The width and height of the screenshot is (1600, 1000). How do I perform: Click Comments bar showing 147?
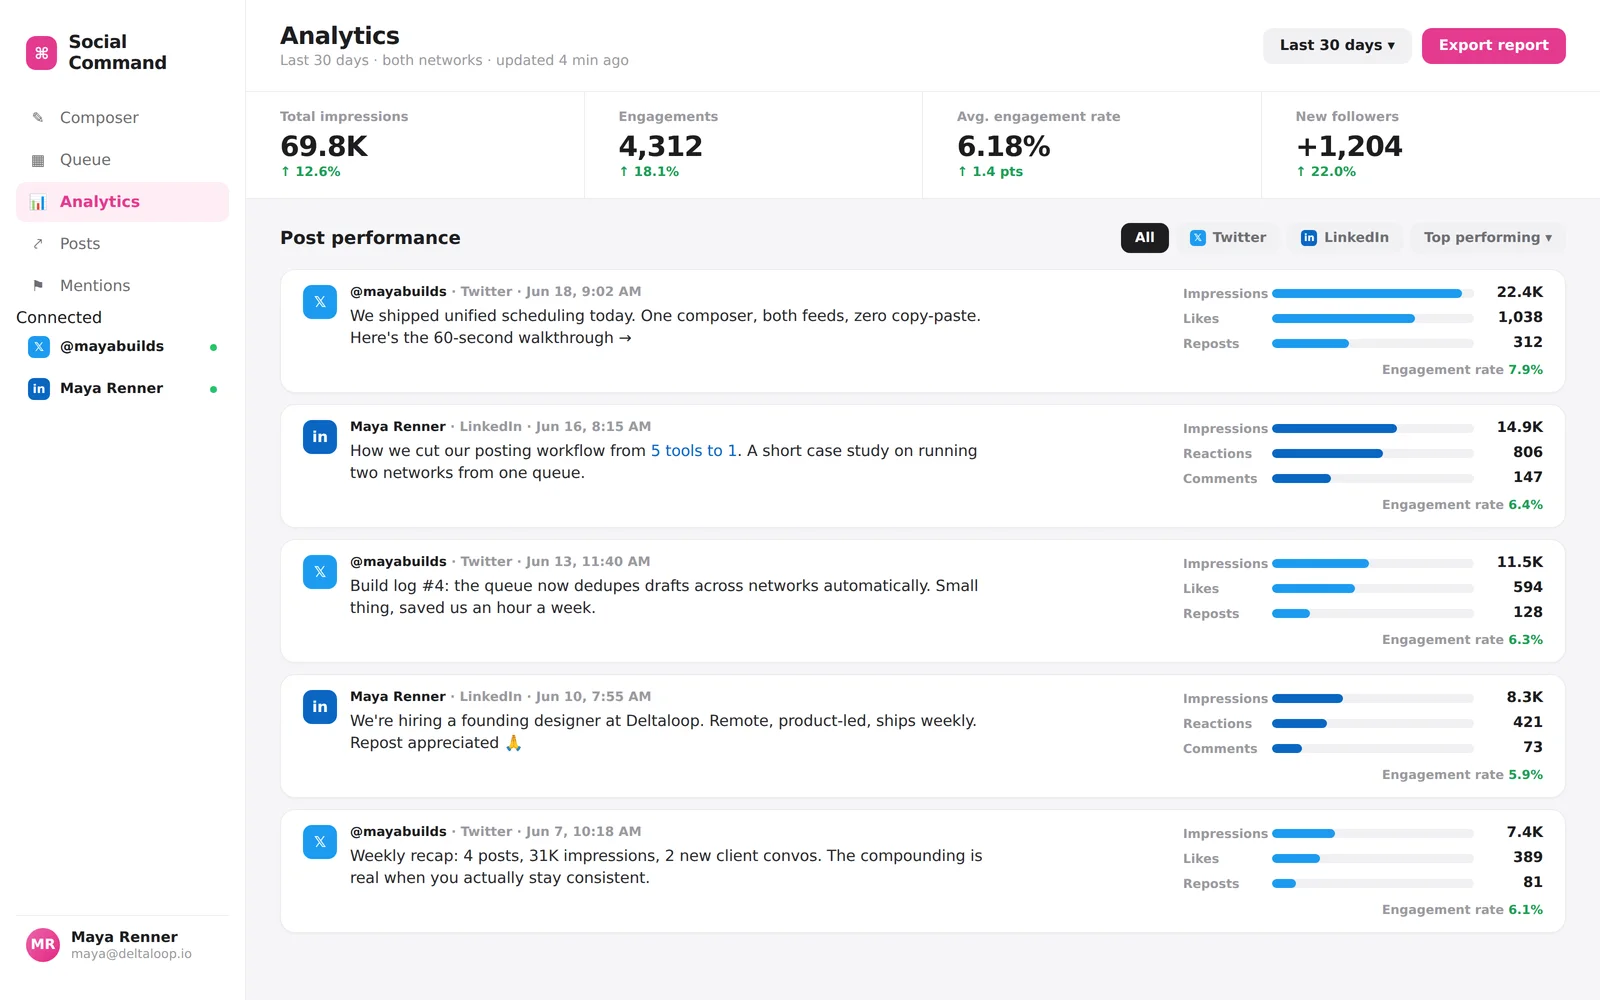click(1373, 479)
